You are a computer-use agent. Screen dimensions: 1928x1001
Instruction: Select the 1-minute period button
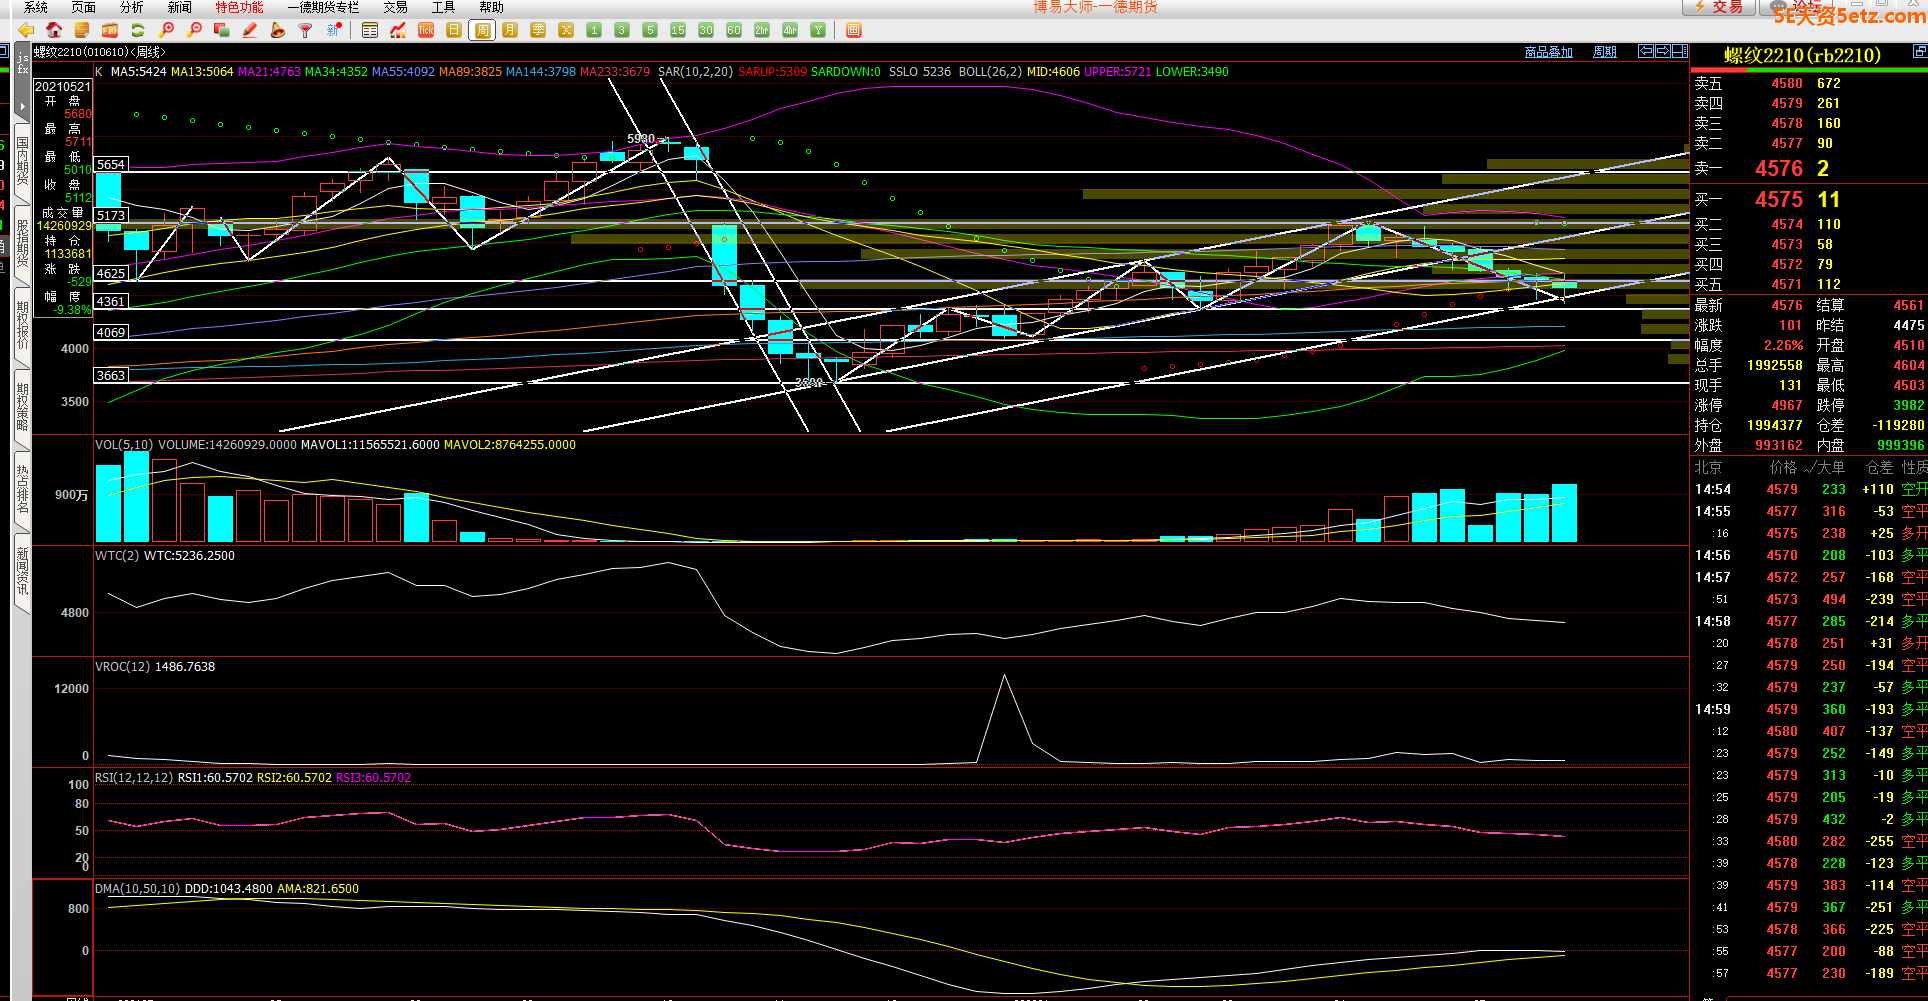pos(594,31)
